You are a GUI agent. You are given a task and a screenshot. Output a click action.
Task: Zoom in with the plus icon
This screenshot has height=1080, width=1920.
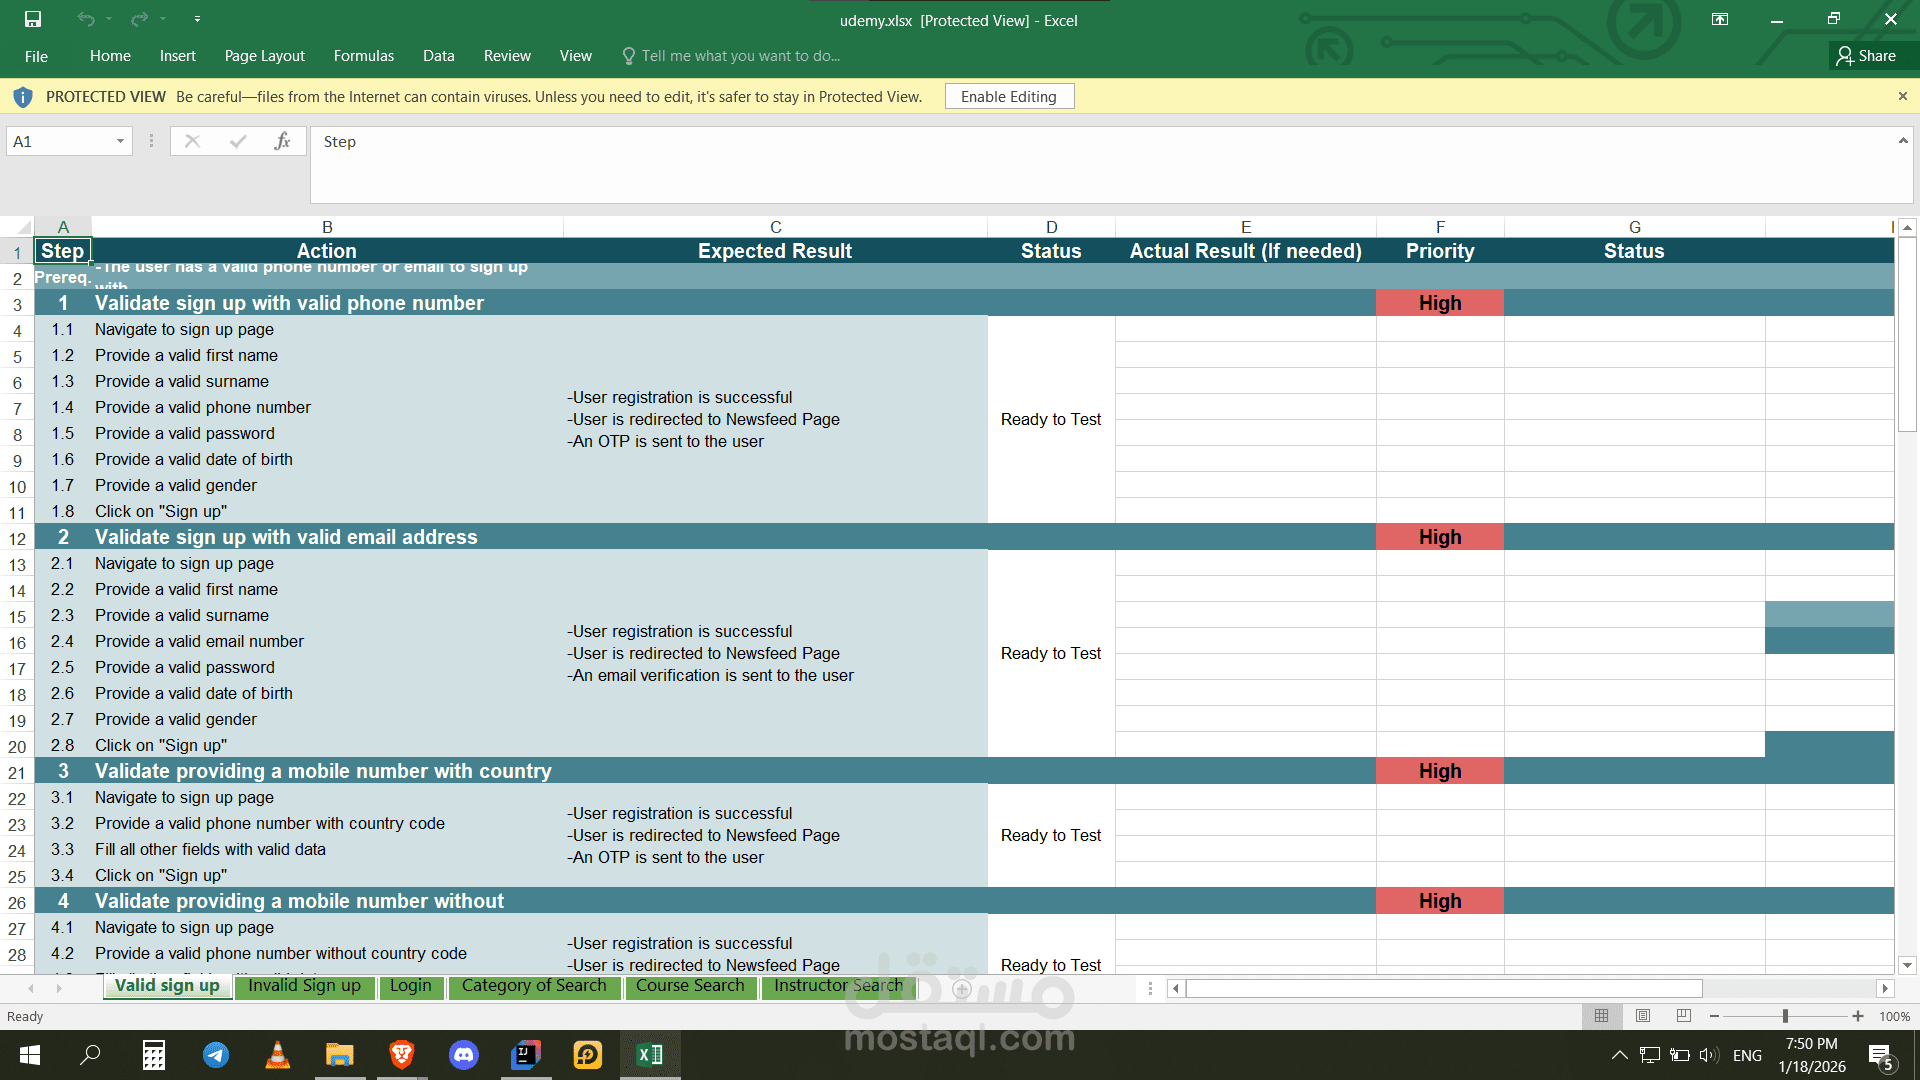(1858, 1016)
